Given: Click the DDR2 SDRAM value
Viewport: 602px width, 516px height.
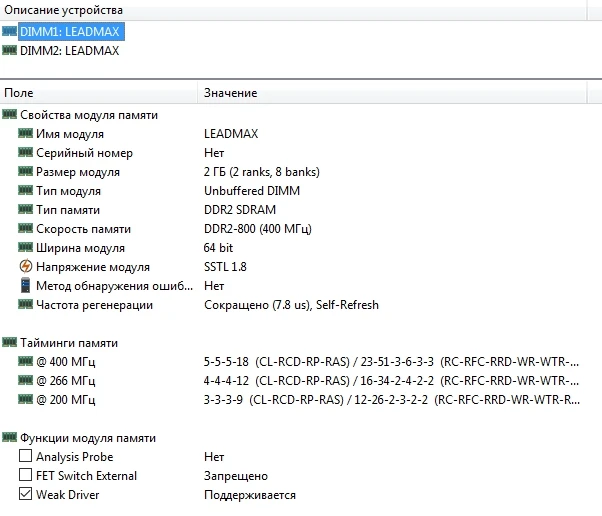Looking at the screenshot, I should coord(240,210).
